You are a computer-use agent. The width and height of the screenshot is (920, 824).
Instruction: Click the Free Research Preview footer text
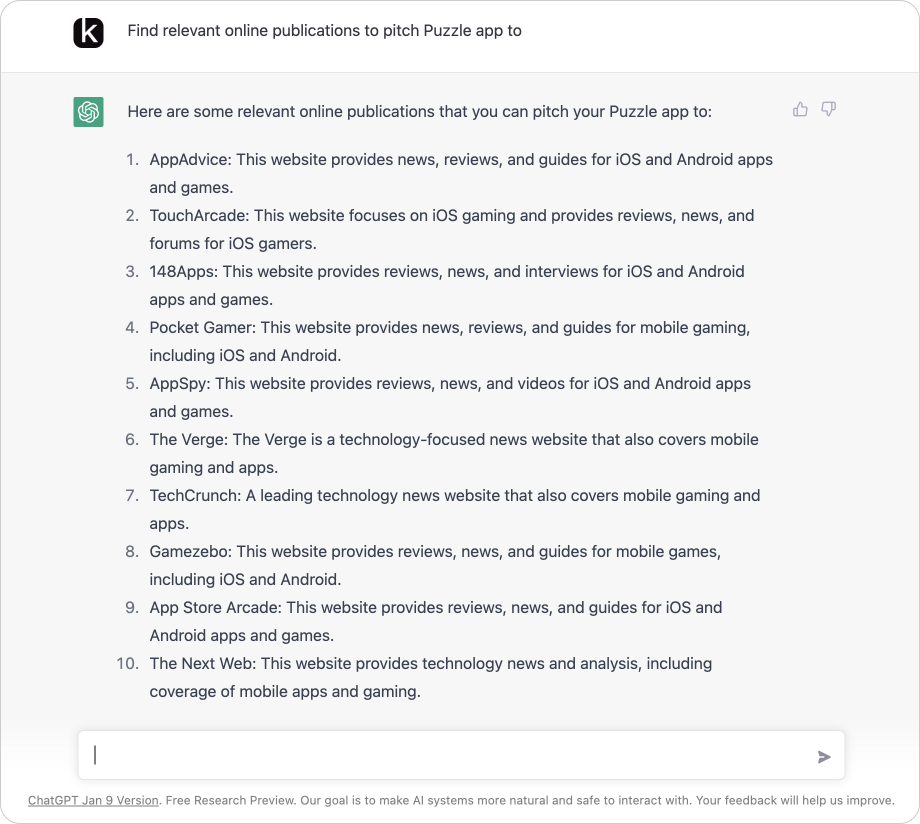[x=229, y=800]
